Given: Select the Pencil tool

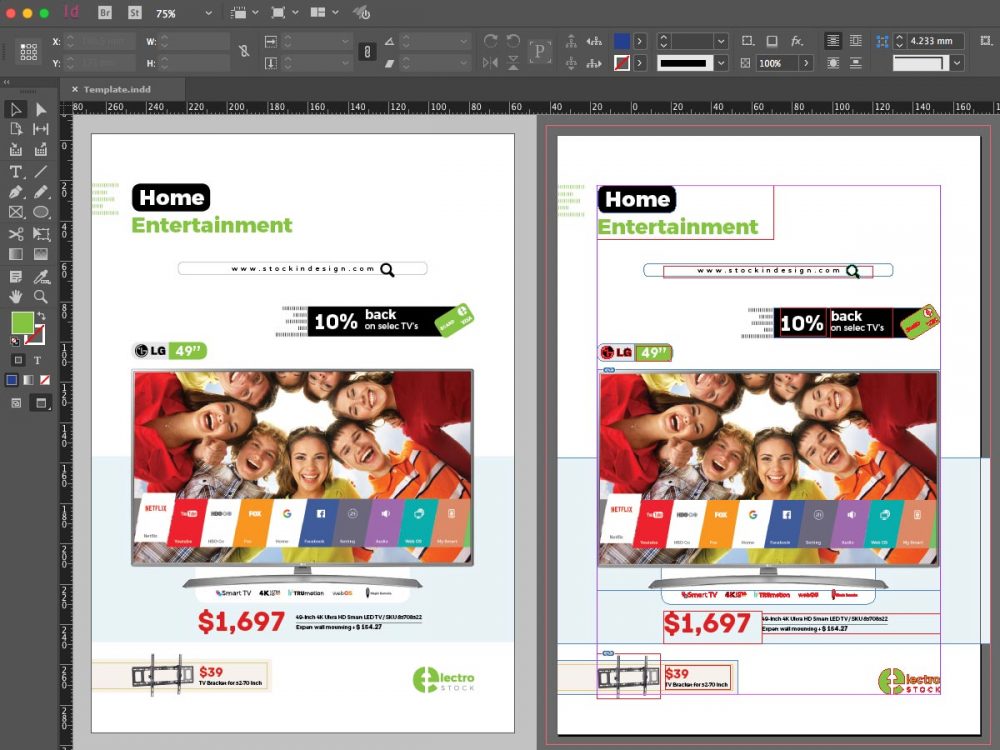Looking at the screenshot, I should click(41, 192).
